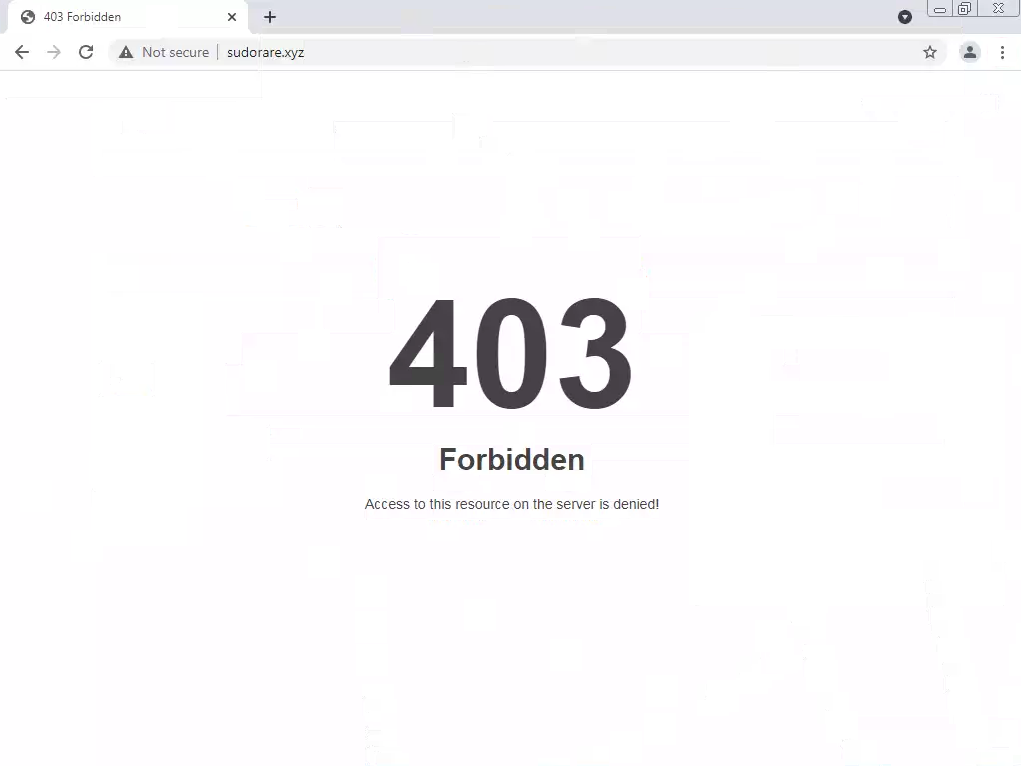Select the 403 Forbidden tab title
1021x766 pixels.
[x=82, y=17]
